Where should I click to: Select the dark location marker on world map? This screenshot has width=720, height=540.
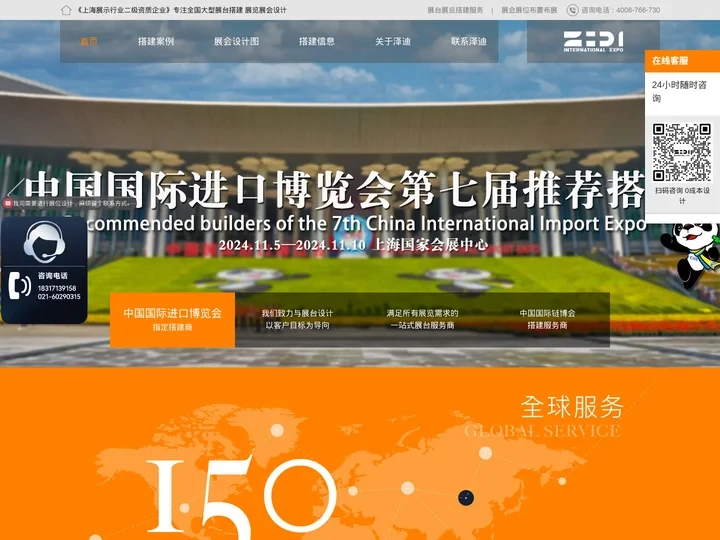click(x=466, y=498)
